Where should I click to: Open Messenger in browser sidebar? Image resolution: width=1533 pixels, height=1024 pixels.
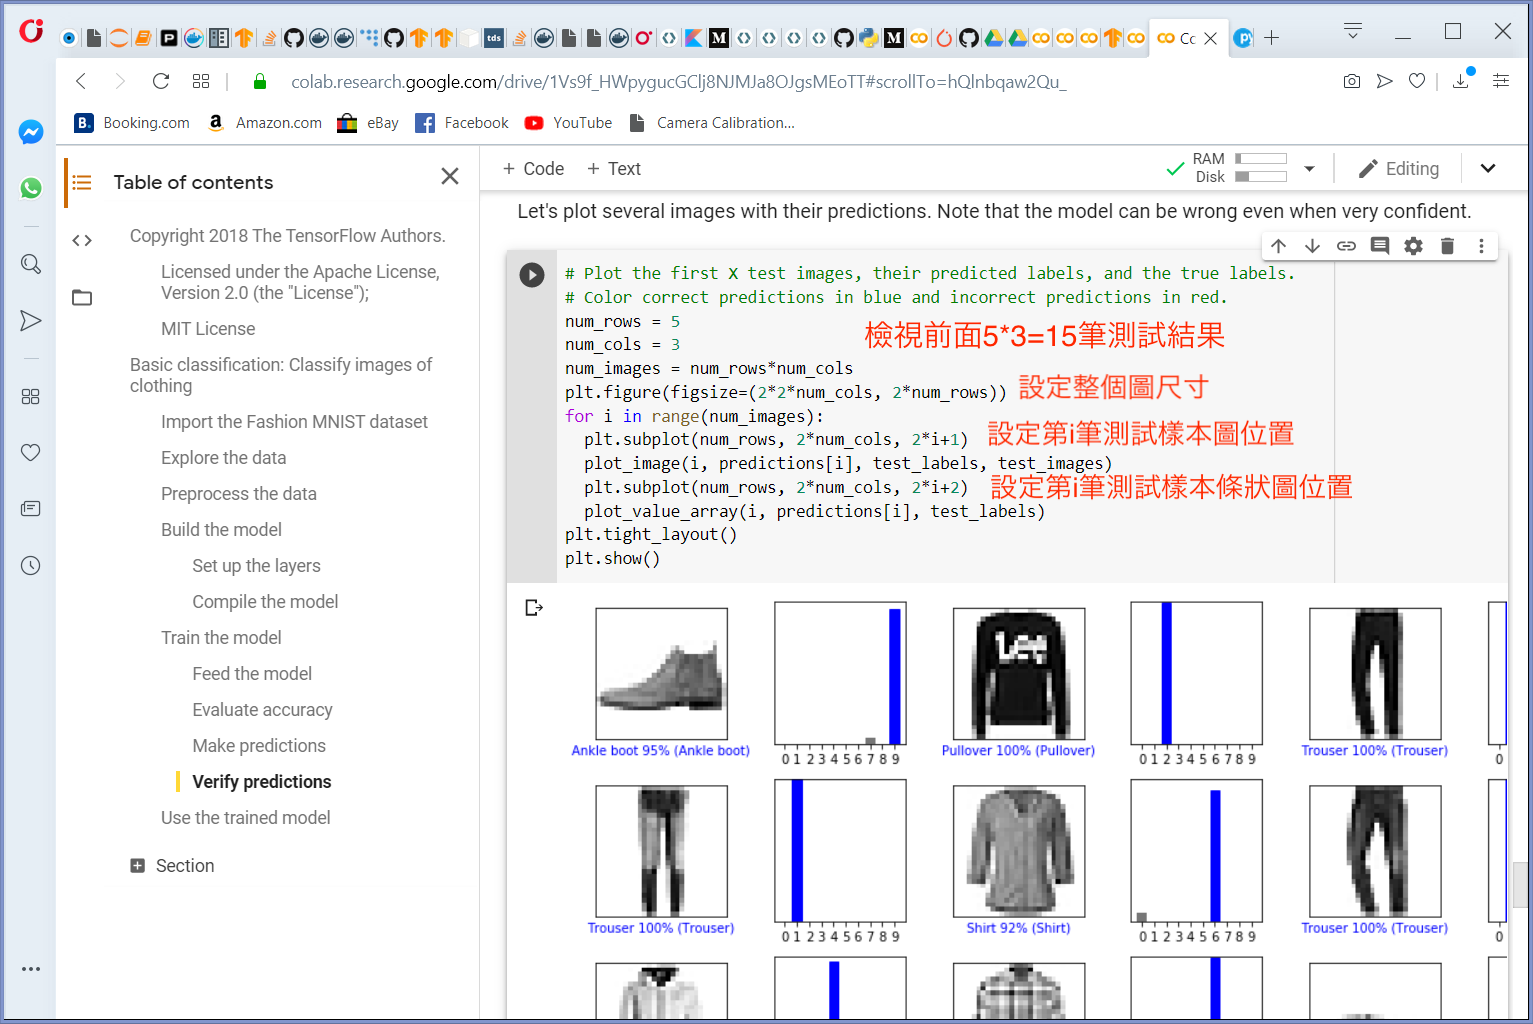pyautogui.click(x=31, y=132)
